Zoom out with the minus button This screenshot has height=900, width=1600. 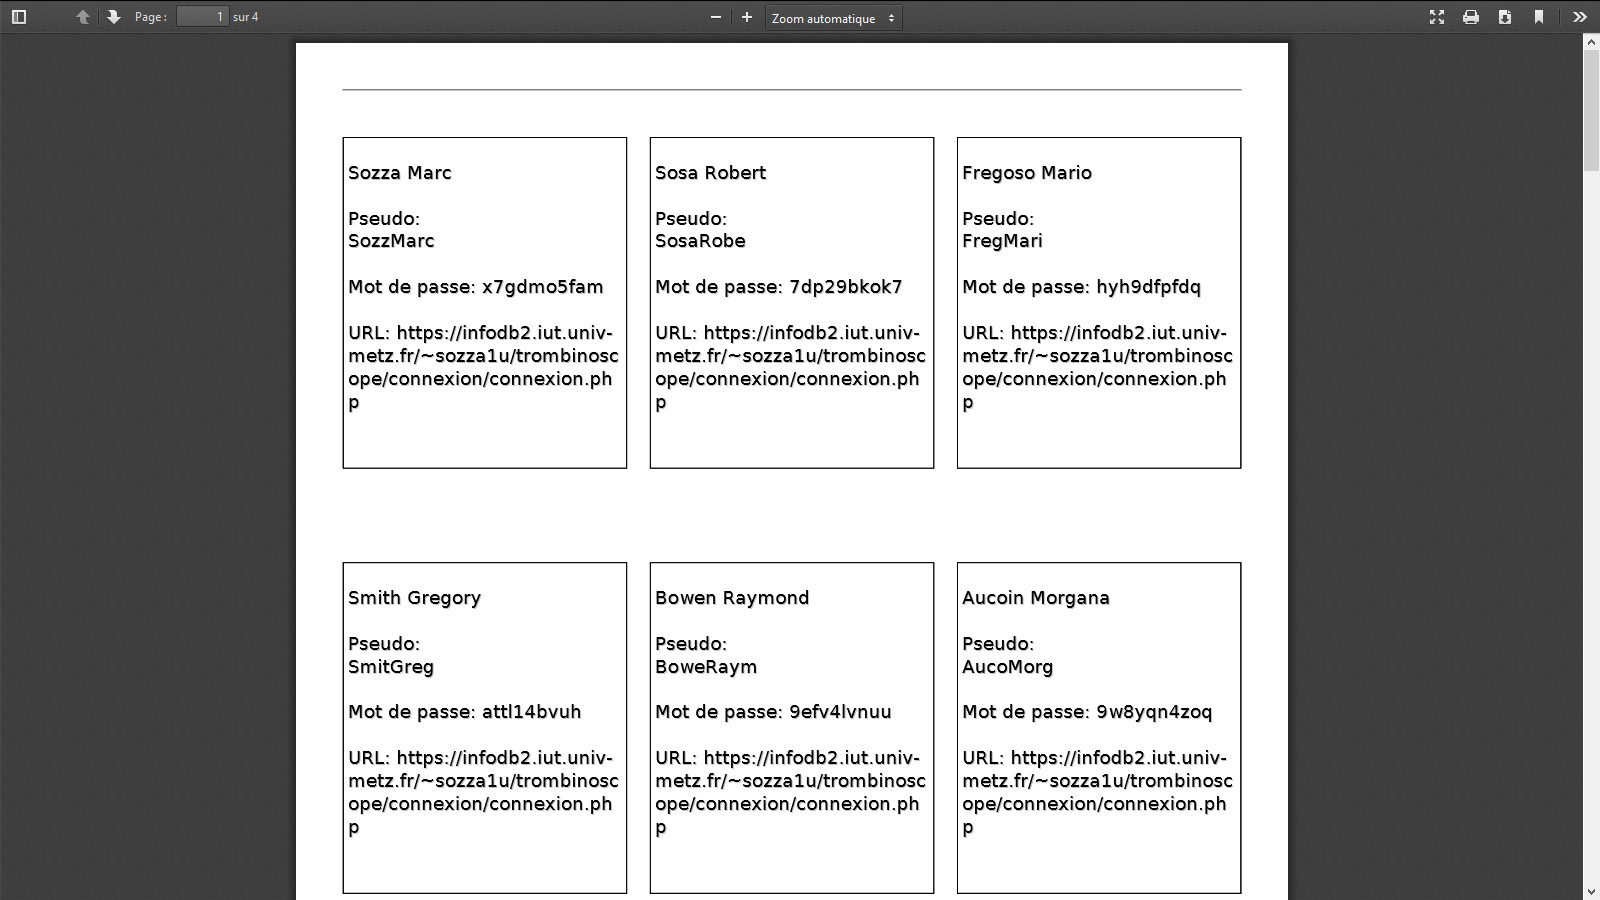tap(716, 17)
